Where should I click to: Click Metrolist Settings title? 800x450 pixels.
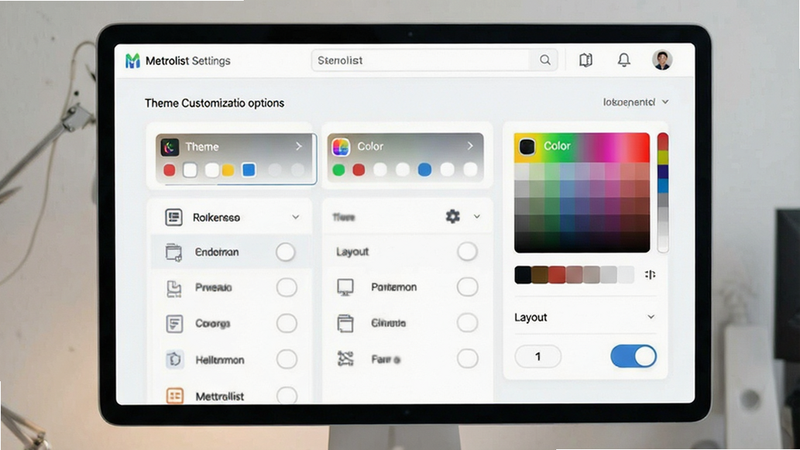tap(188, 61)
